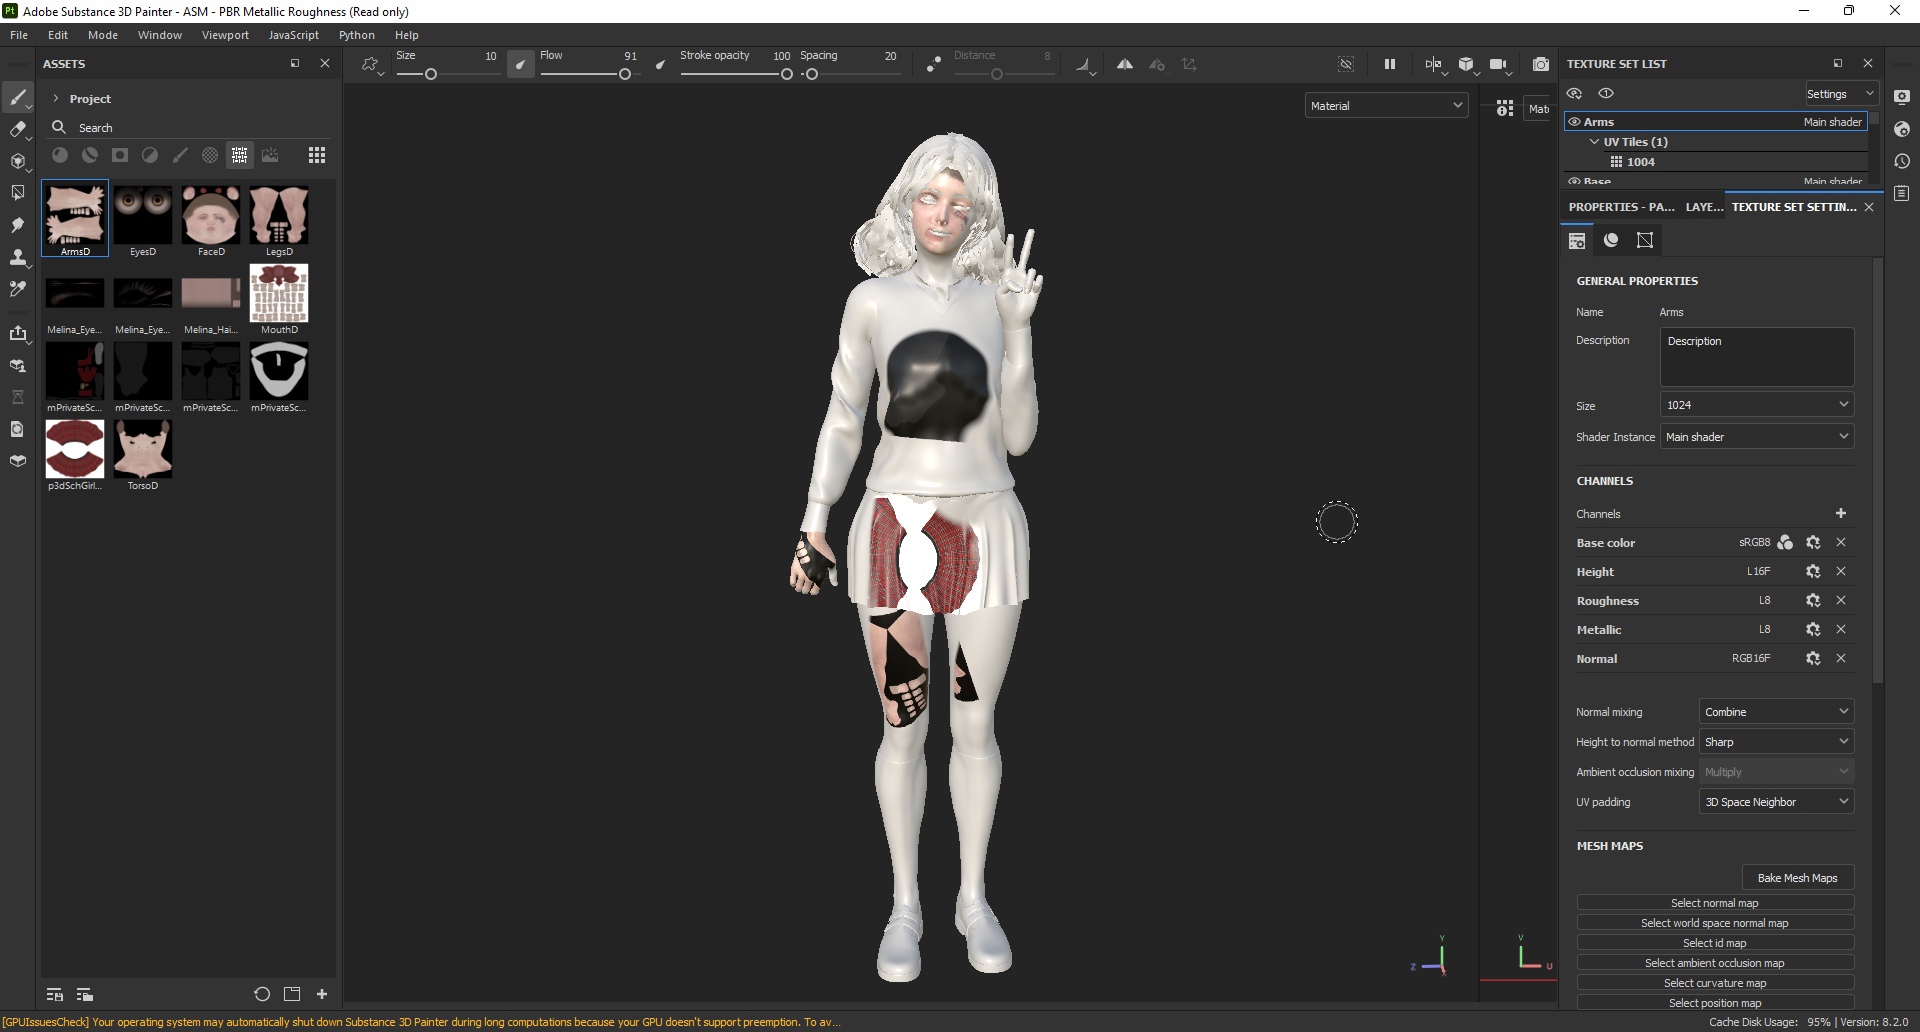Open the File menu
Image resolution: width=1920 pixels, height=1032 pixels.
19,35
